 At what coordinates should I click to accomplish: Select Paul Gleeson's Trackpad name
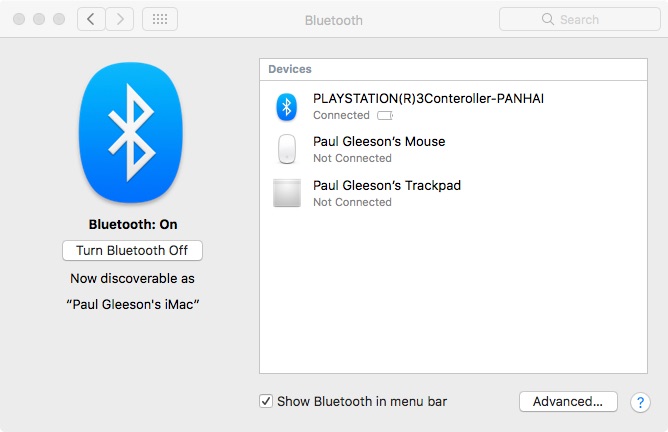[387, 185]
